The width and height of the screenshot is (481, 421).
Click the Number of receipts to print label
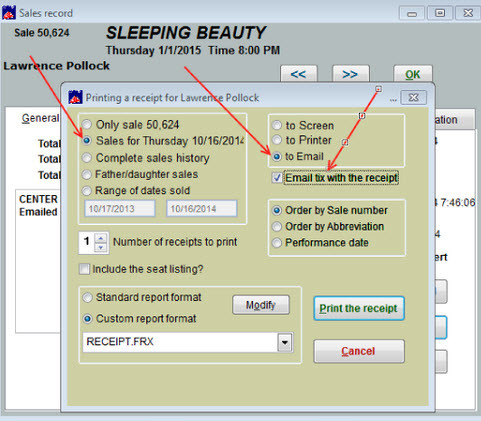pyautogui.click(x=175, y=242)
